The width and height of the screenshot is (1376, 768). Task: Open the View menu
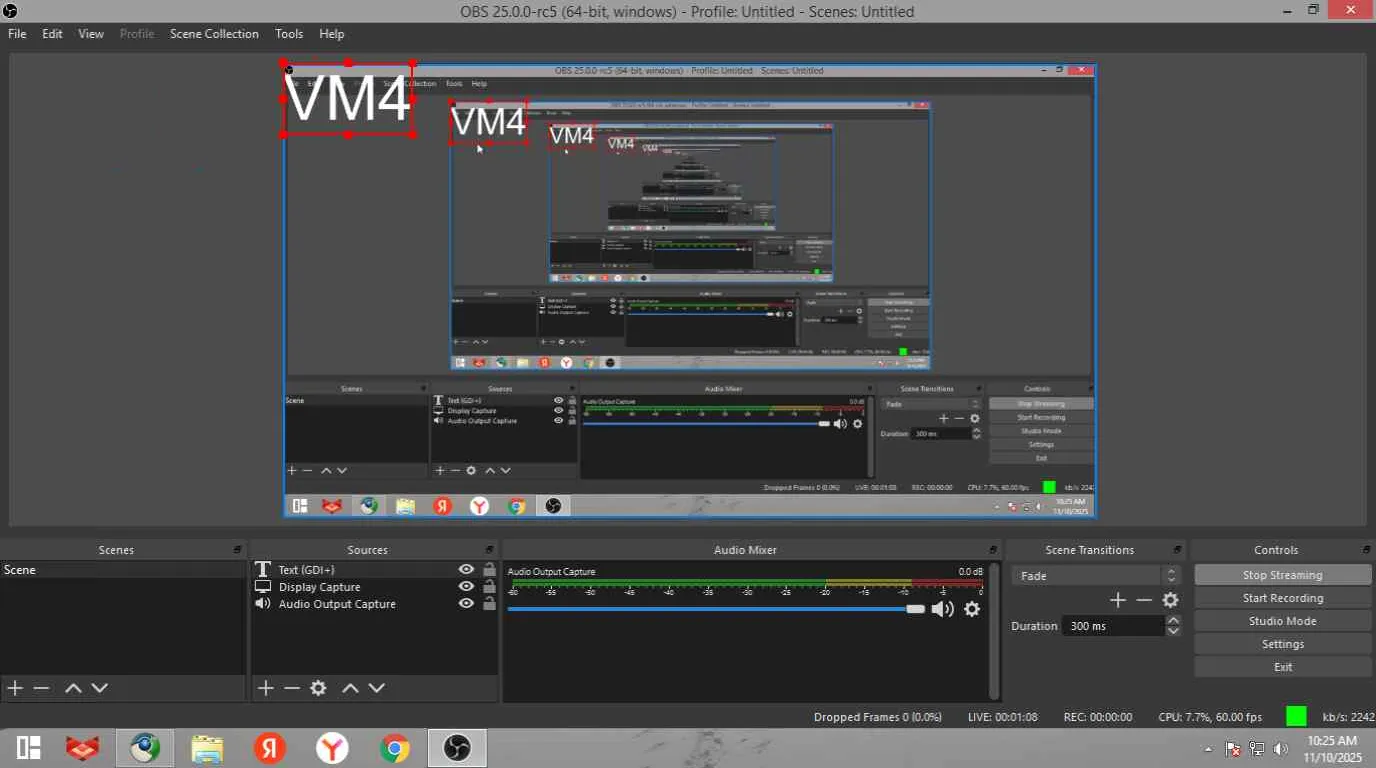pos(91,34)
